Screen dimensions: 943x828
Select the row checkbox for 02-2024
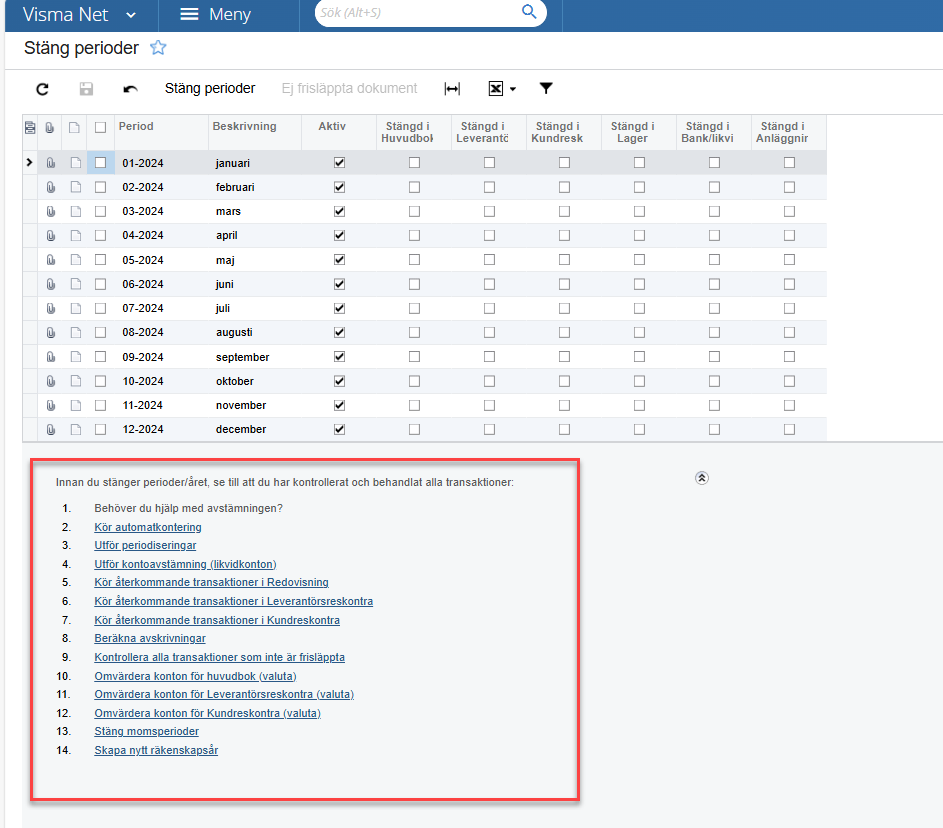(x=100, y=187)
